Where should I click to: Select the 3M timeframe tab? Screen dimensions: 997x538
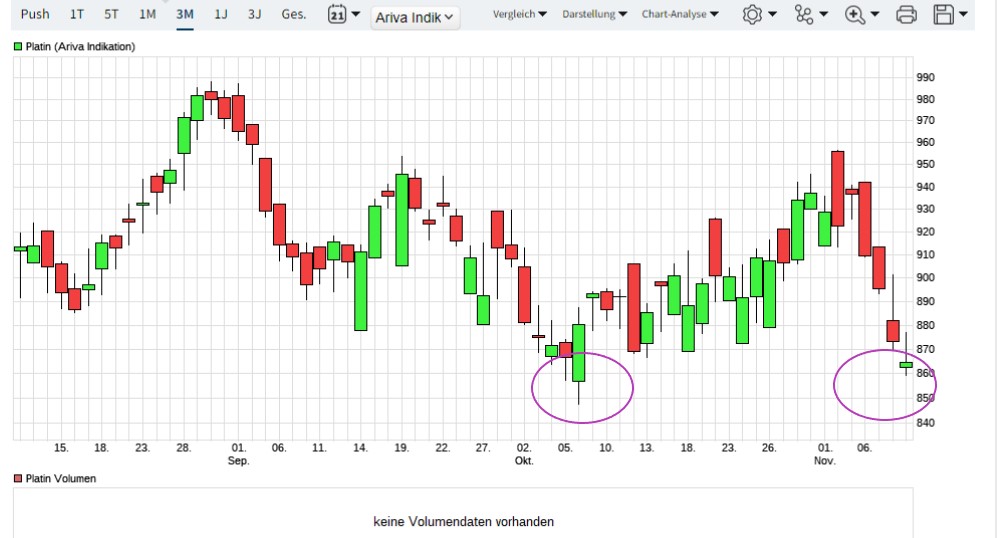coord(185,14)
